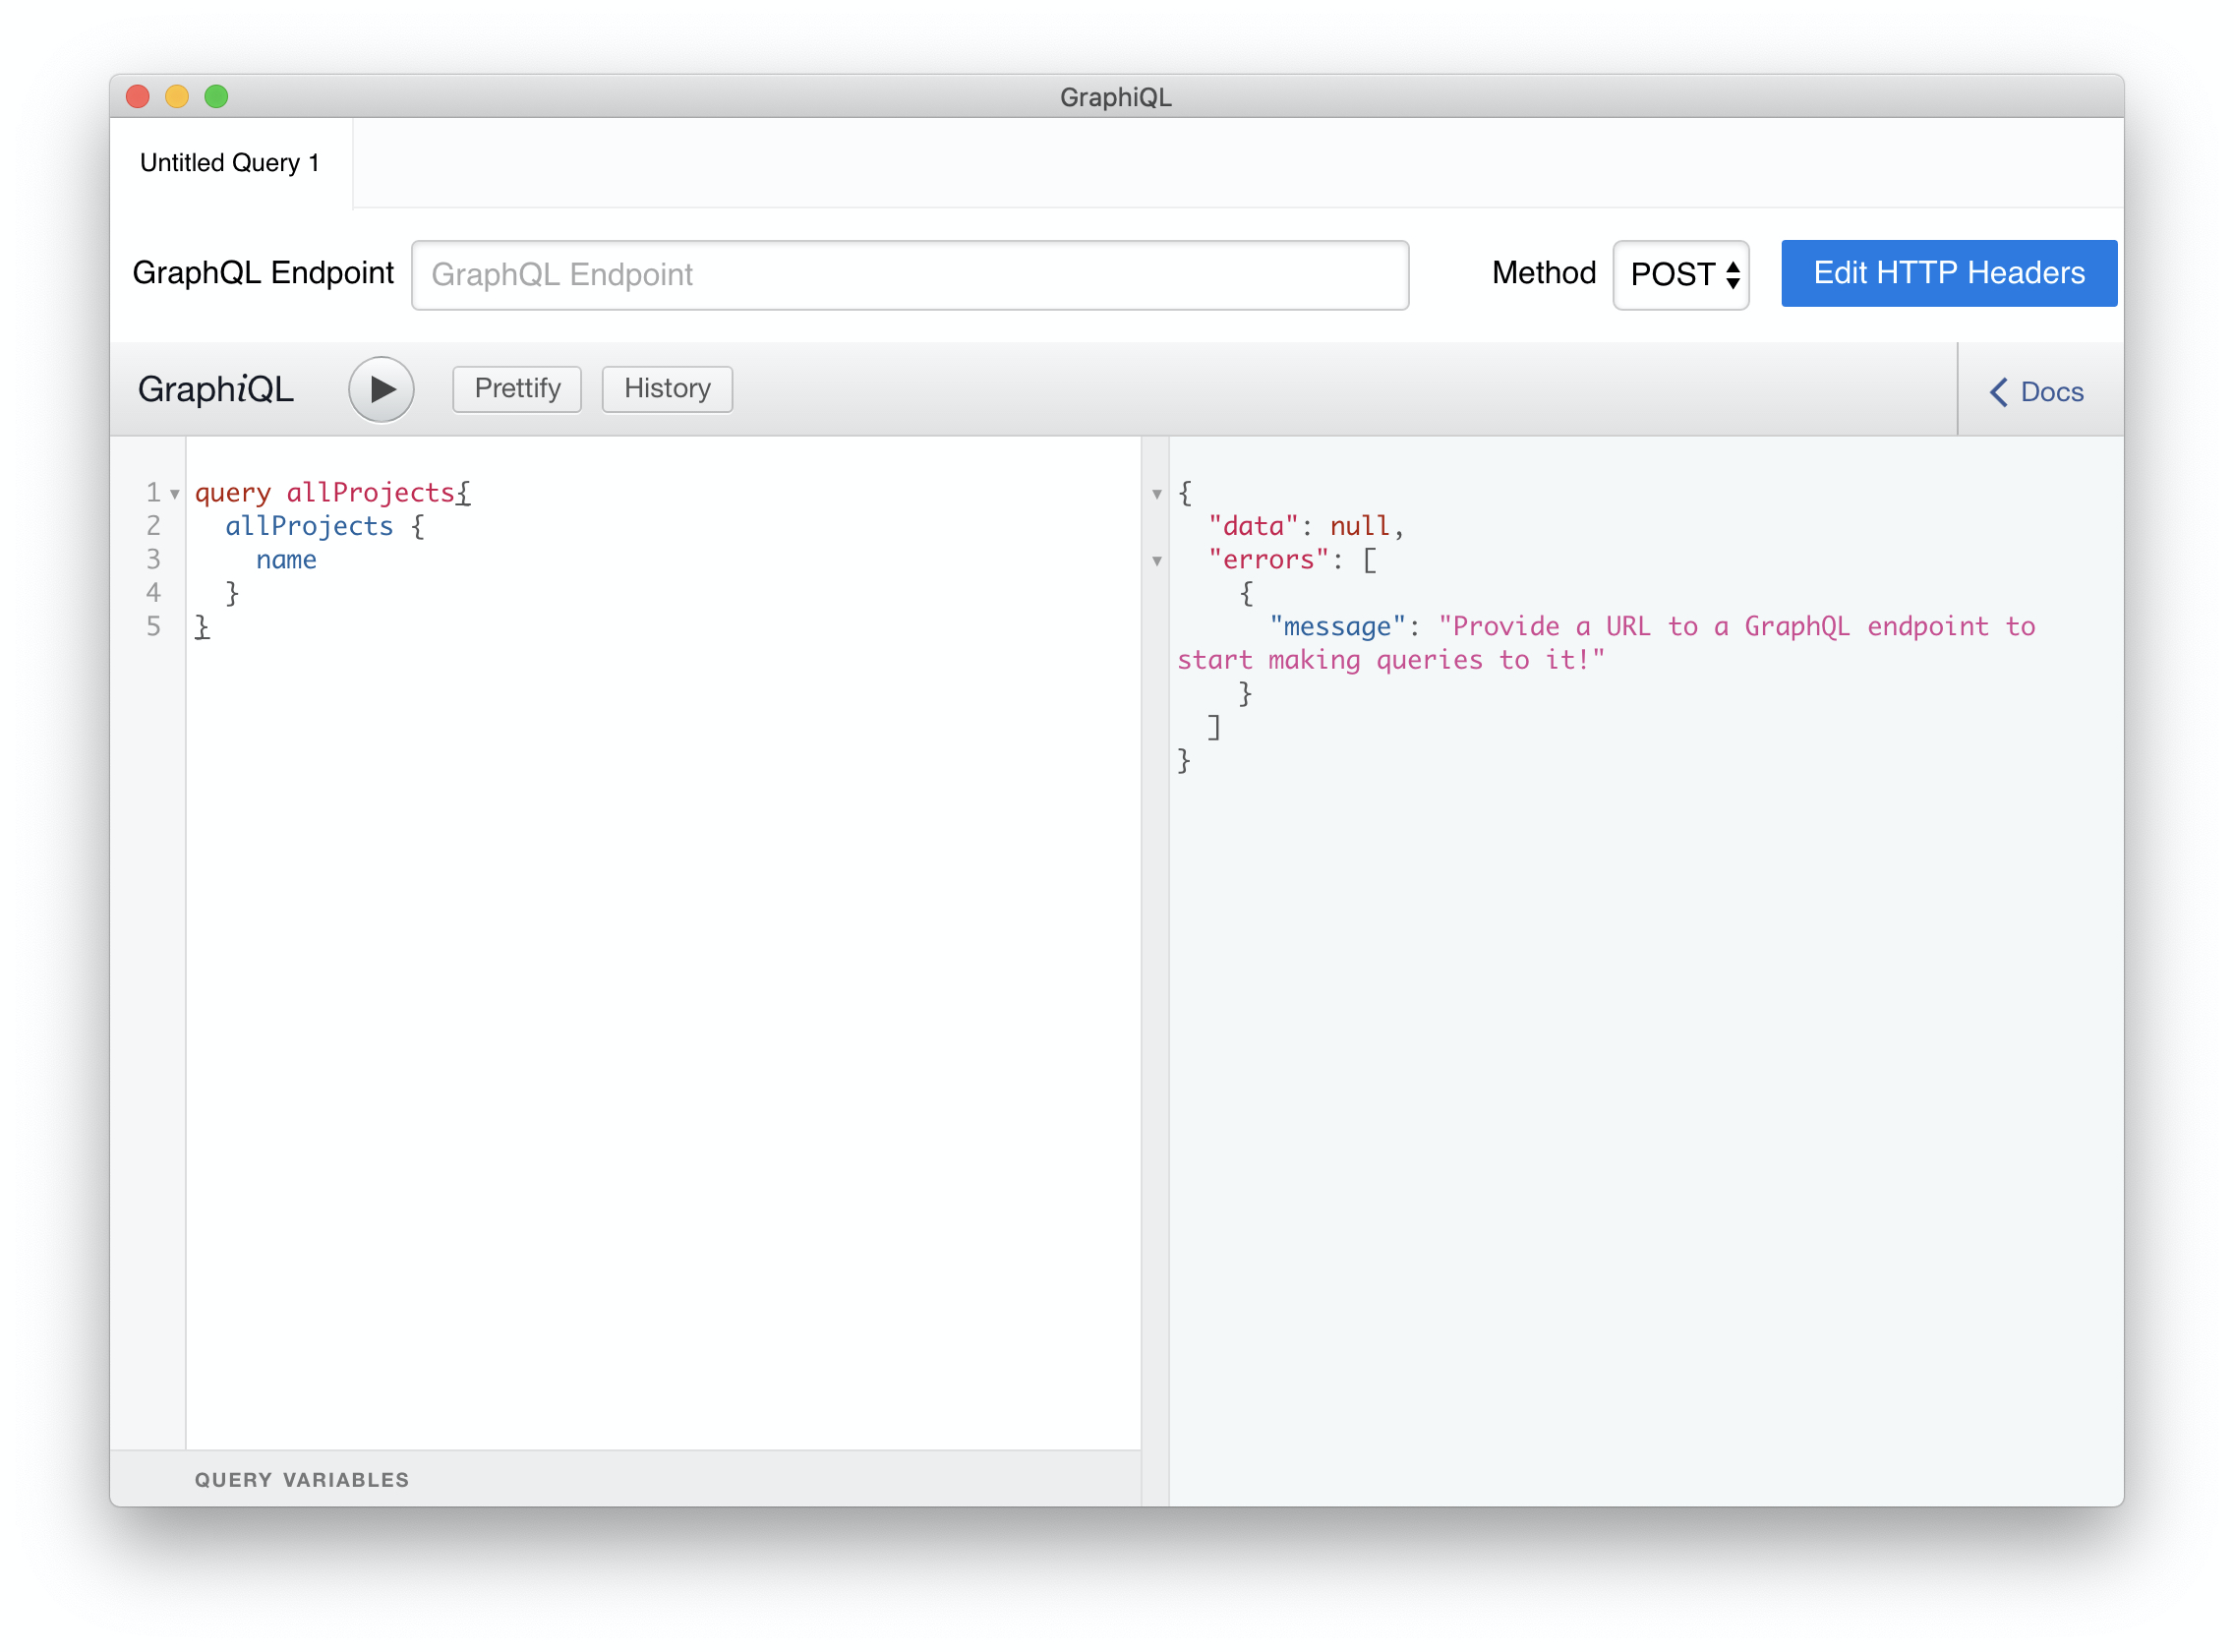Click the allProjects field in query editor

click(309, 526)
